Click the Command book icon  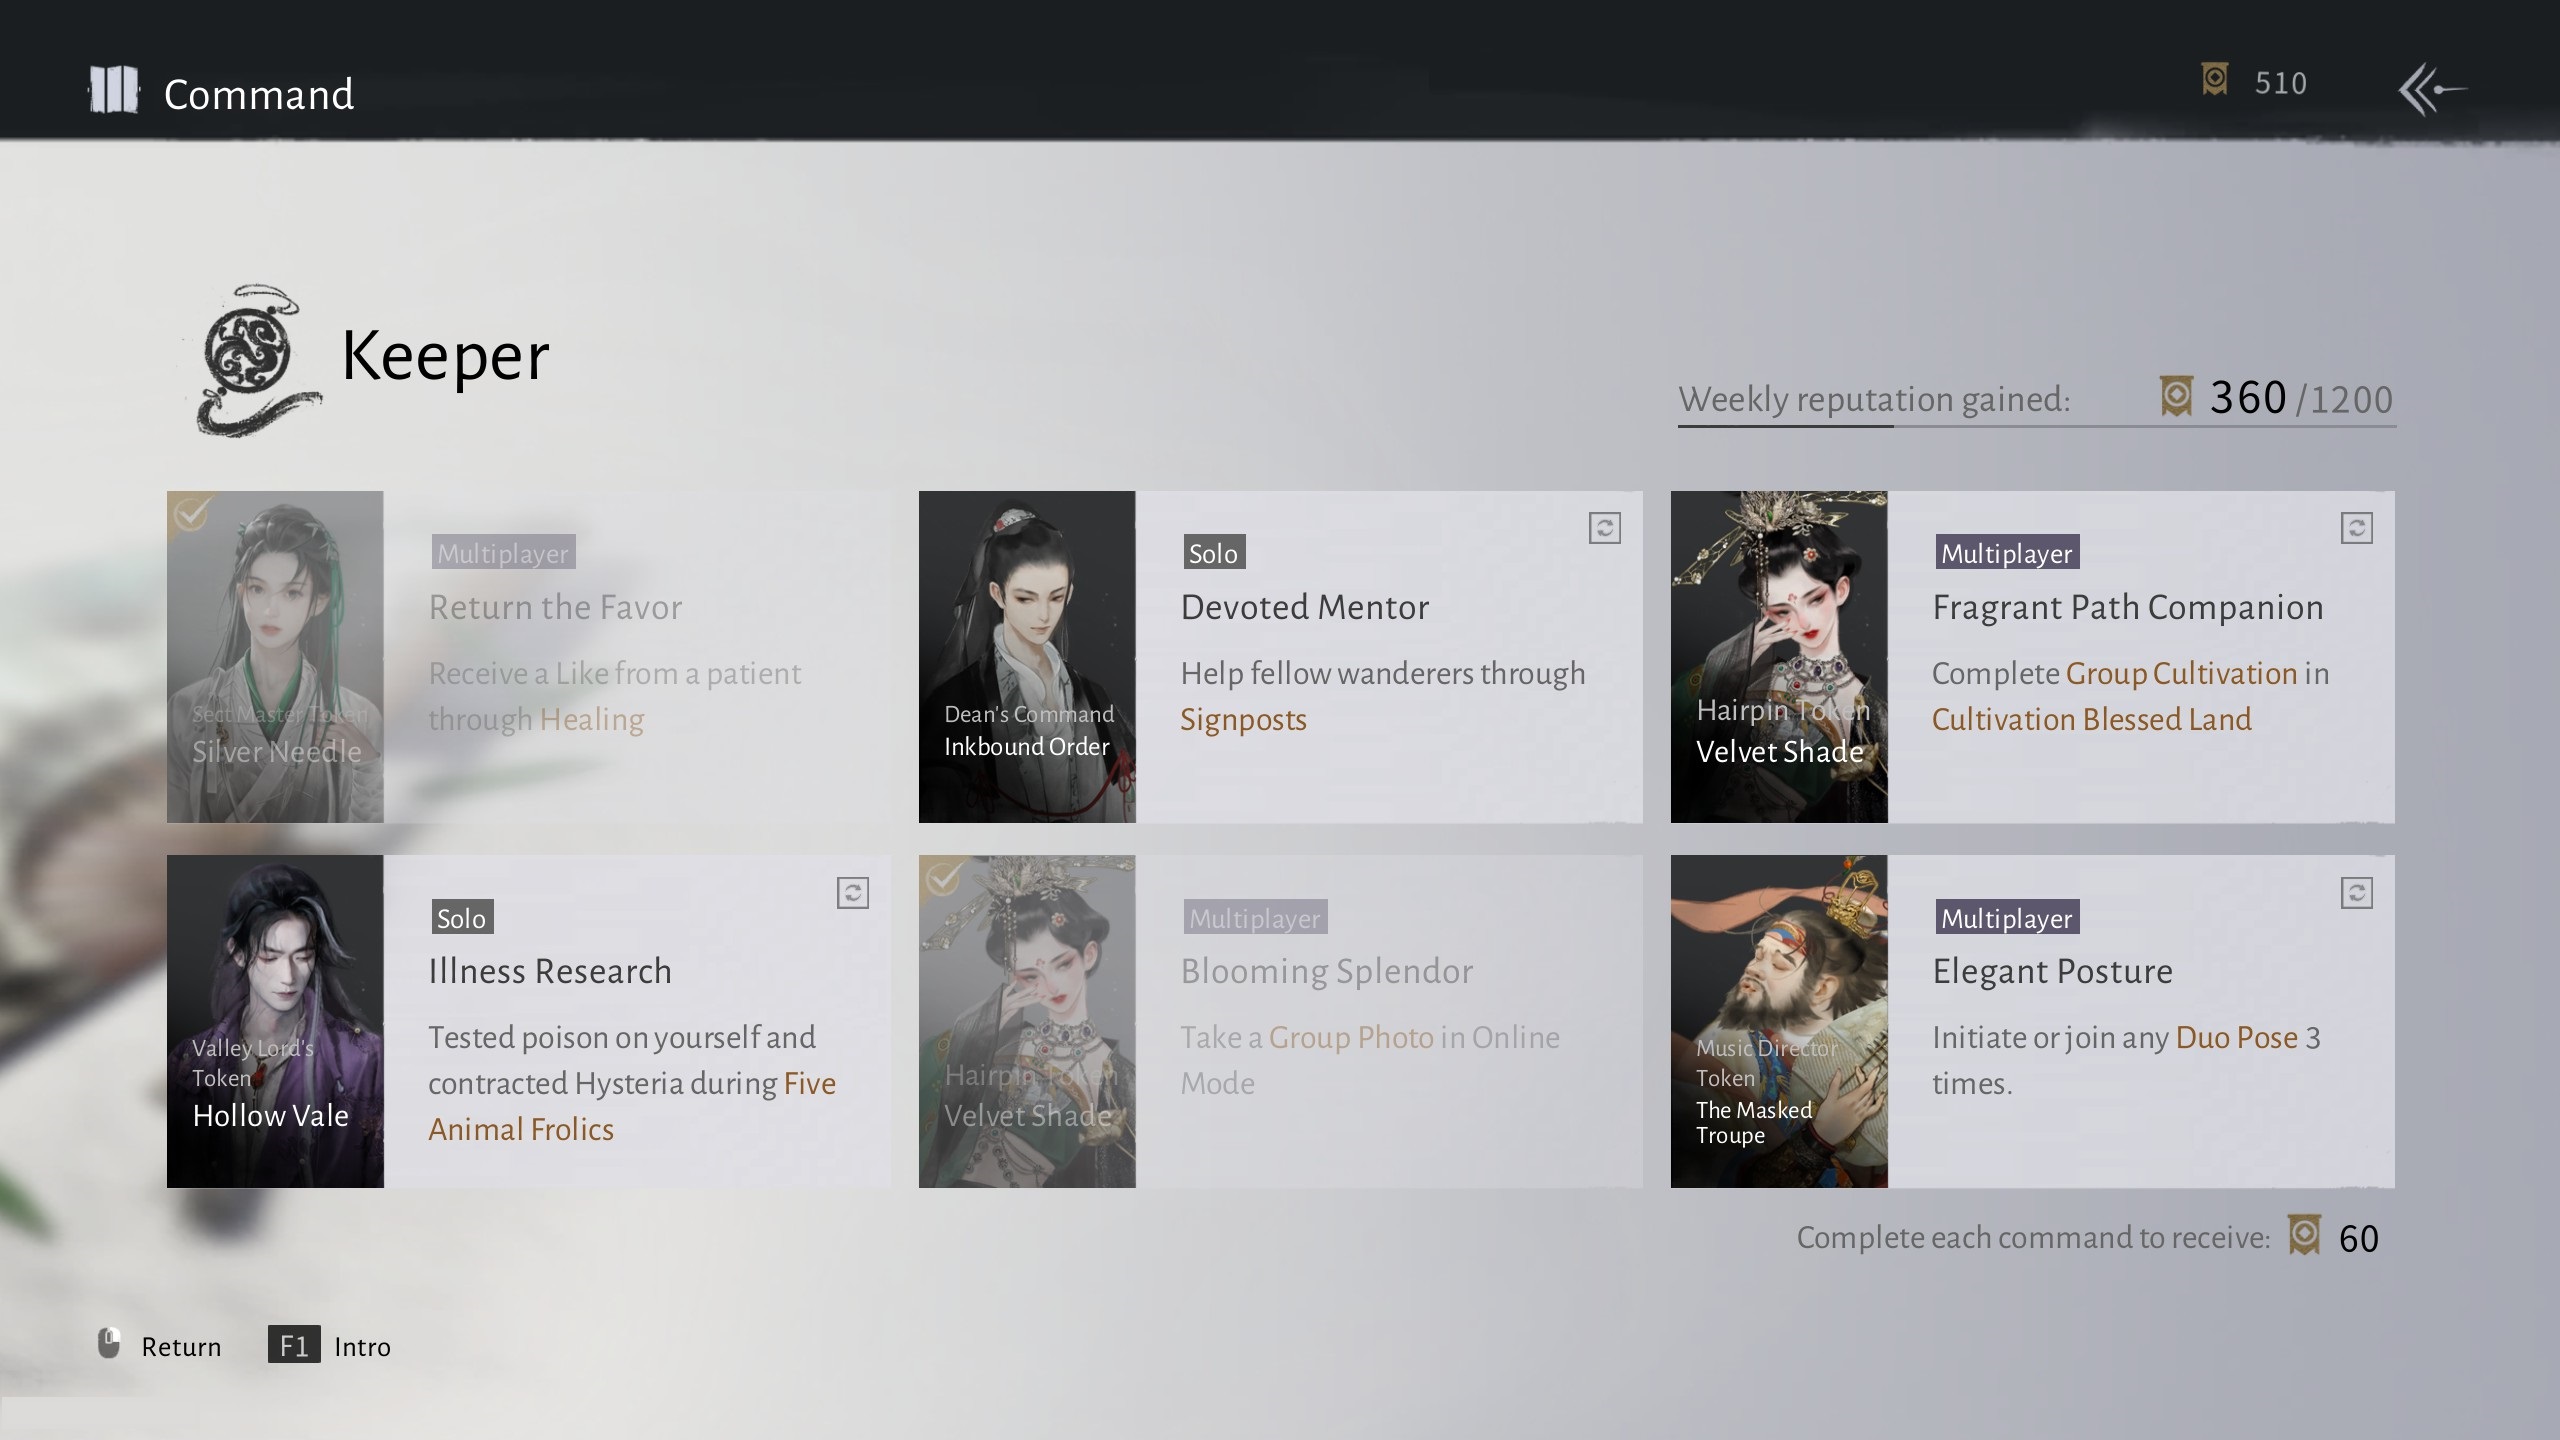point(114,91)
